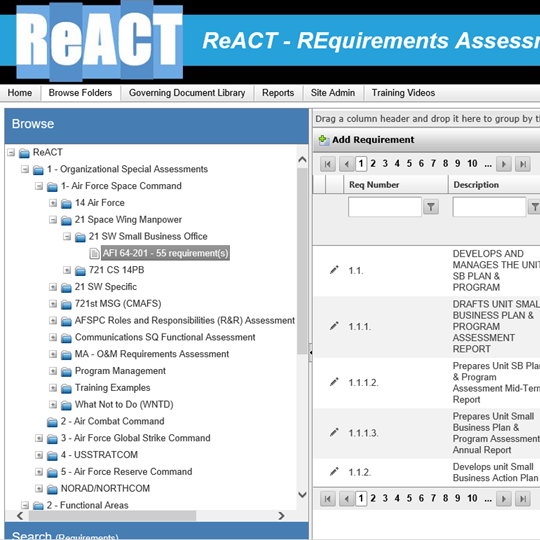Click the 14 Air Force folder icon
Screen dimensions: 540x540
coord(66,204)
